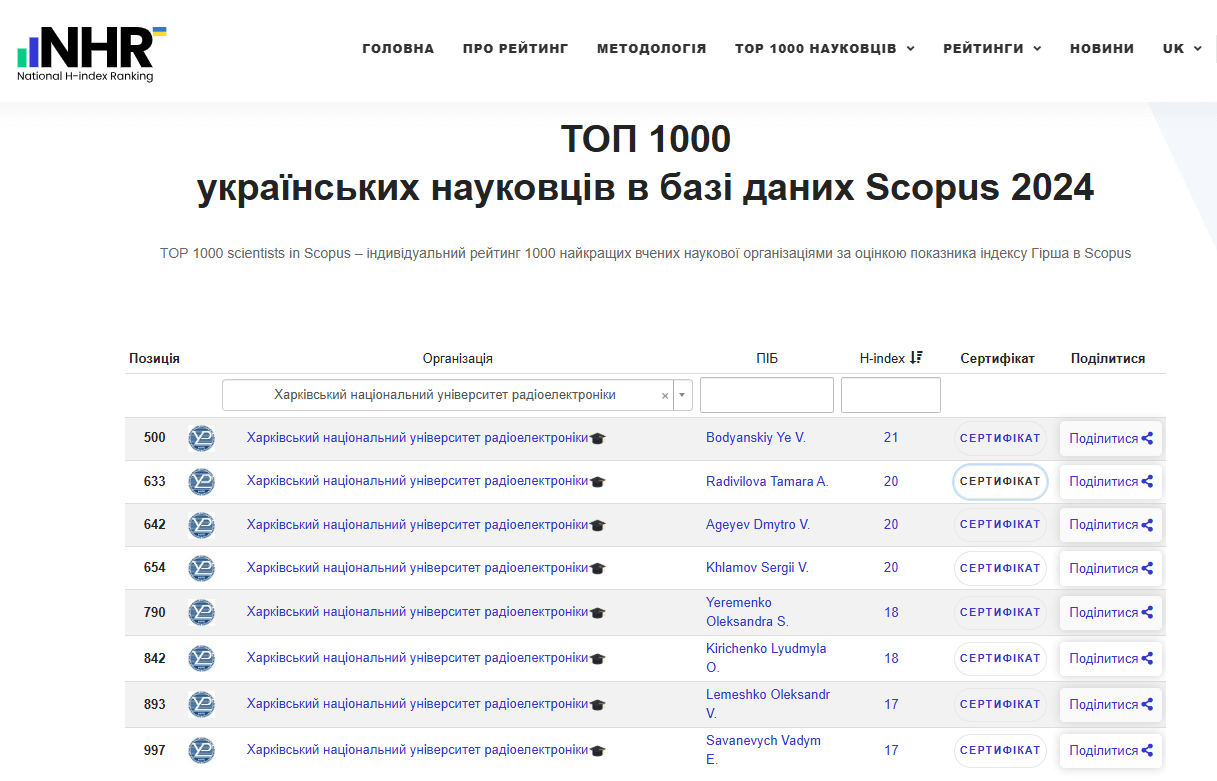Image resolution: width=1217 pixels, height=781 pixels.
Task: Focus the H-index filter input field
Action: pyautogui.click(x=890, y=395)
